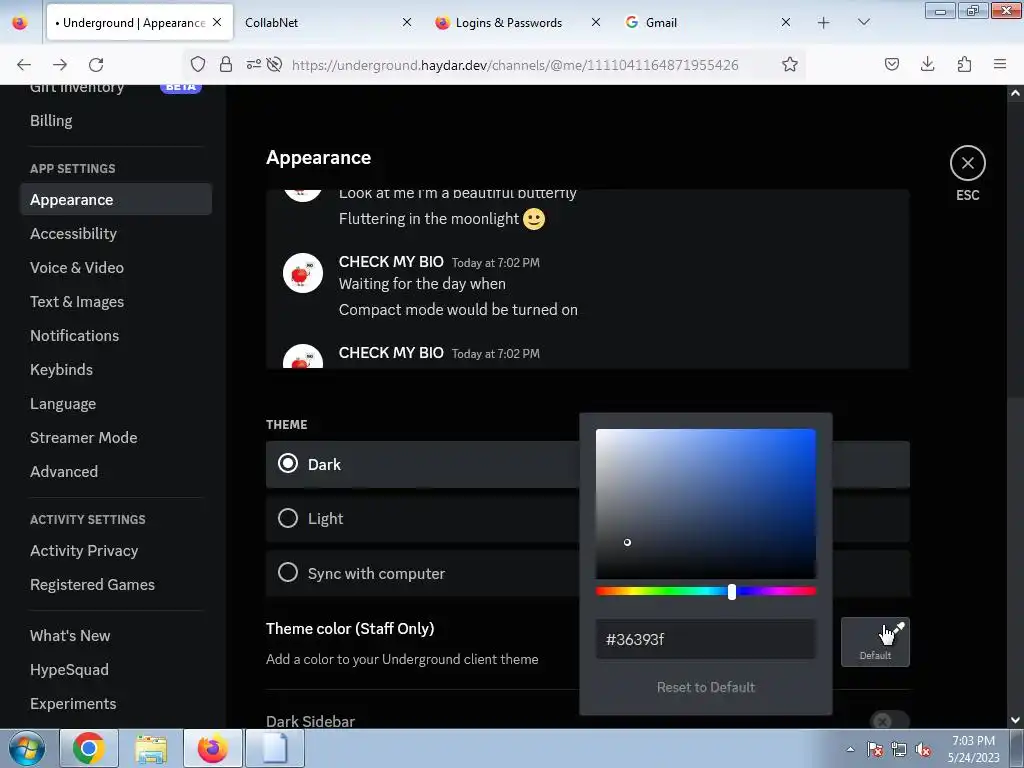The height and width of the screenshot is (768, 1024).
Task: Open the Firefox application menu
Action: pos(1000,64)
